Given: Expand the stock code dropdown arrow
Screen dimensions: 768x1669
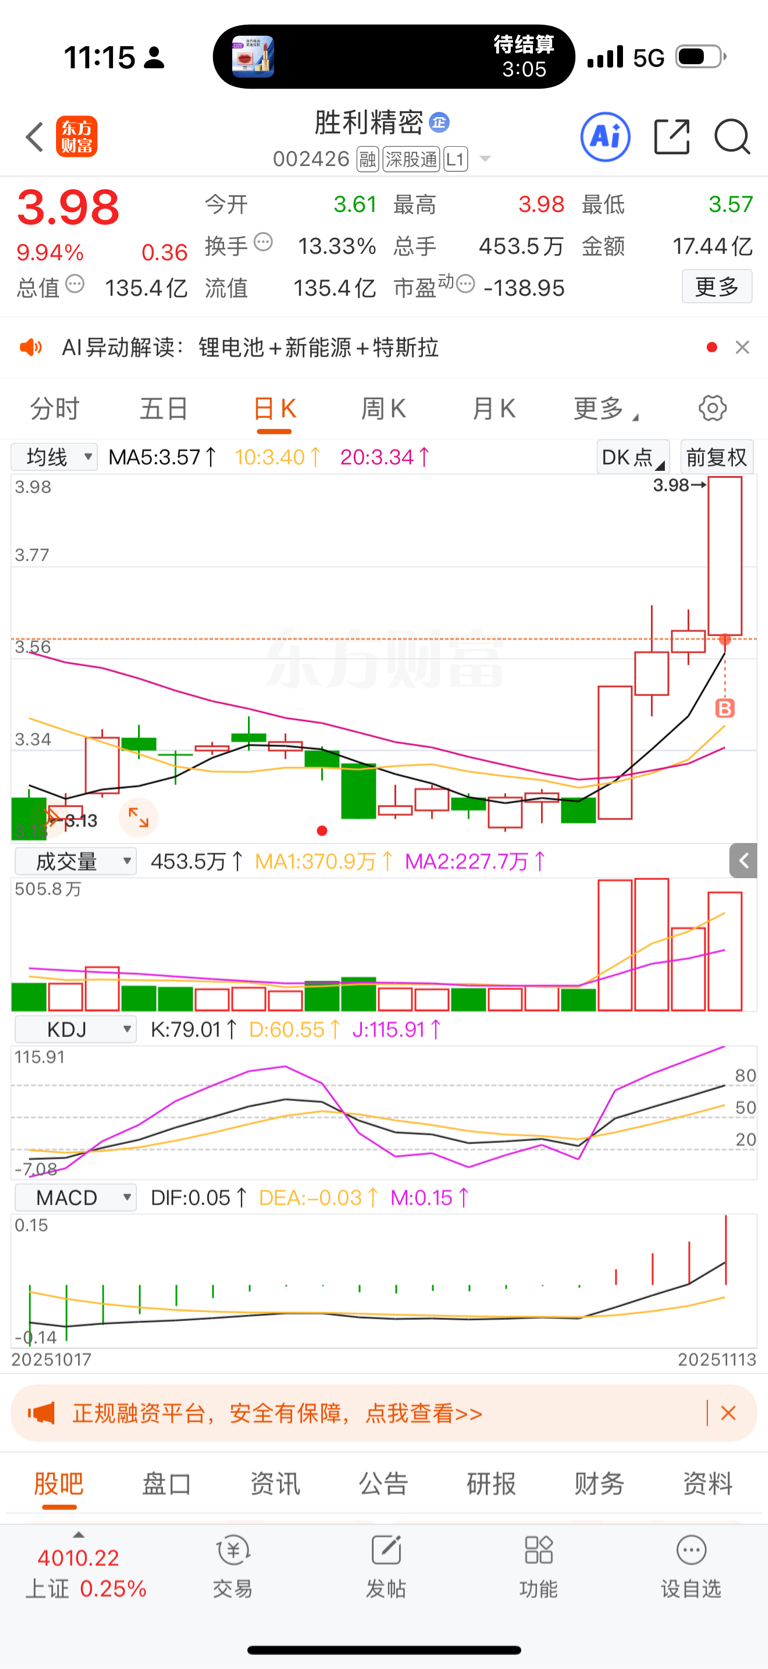Looking at the screenshot, I should (x=485, y=159).
